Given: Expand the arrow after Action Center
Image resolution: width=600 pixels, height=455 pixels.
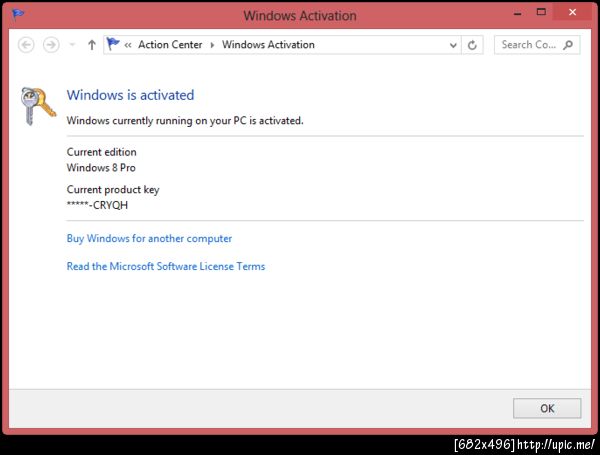Looking at the screenshot, I should (x=212, y=45).
